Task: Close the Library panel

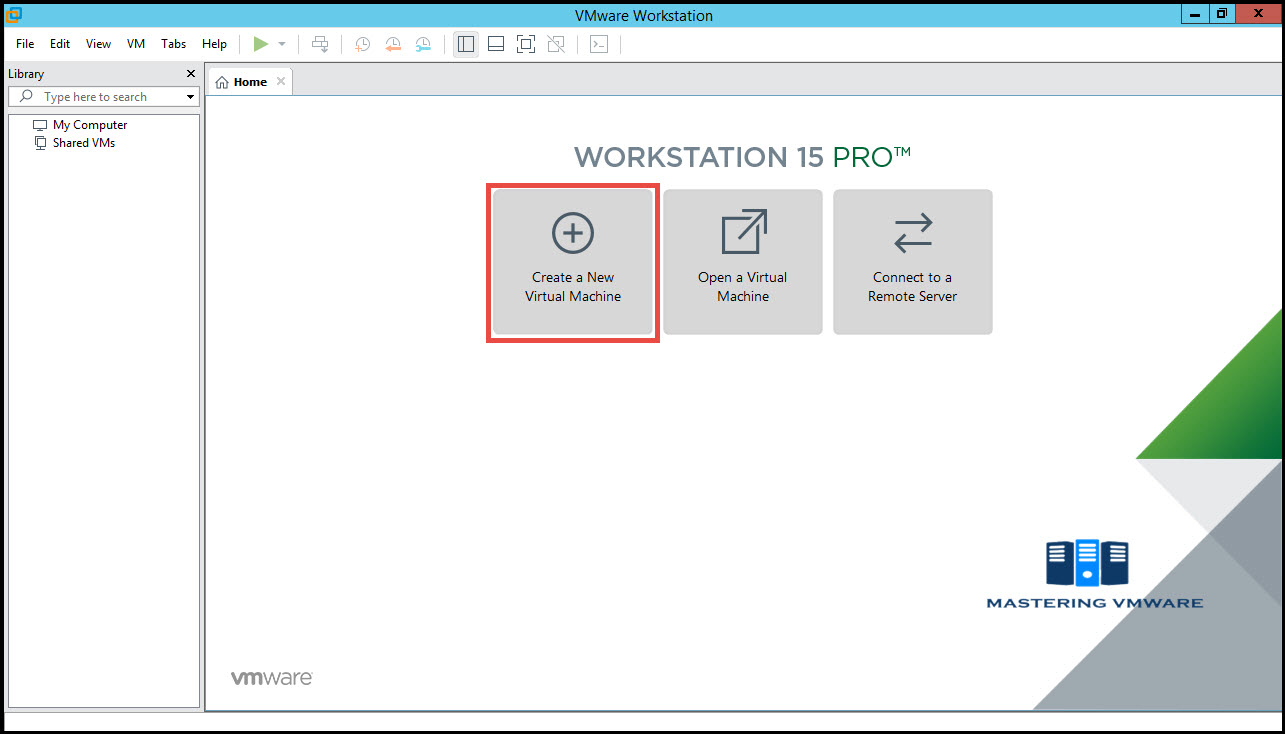Action: (x=191, y=74)
